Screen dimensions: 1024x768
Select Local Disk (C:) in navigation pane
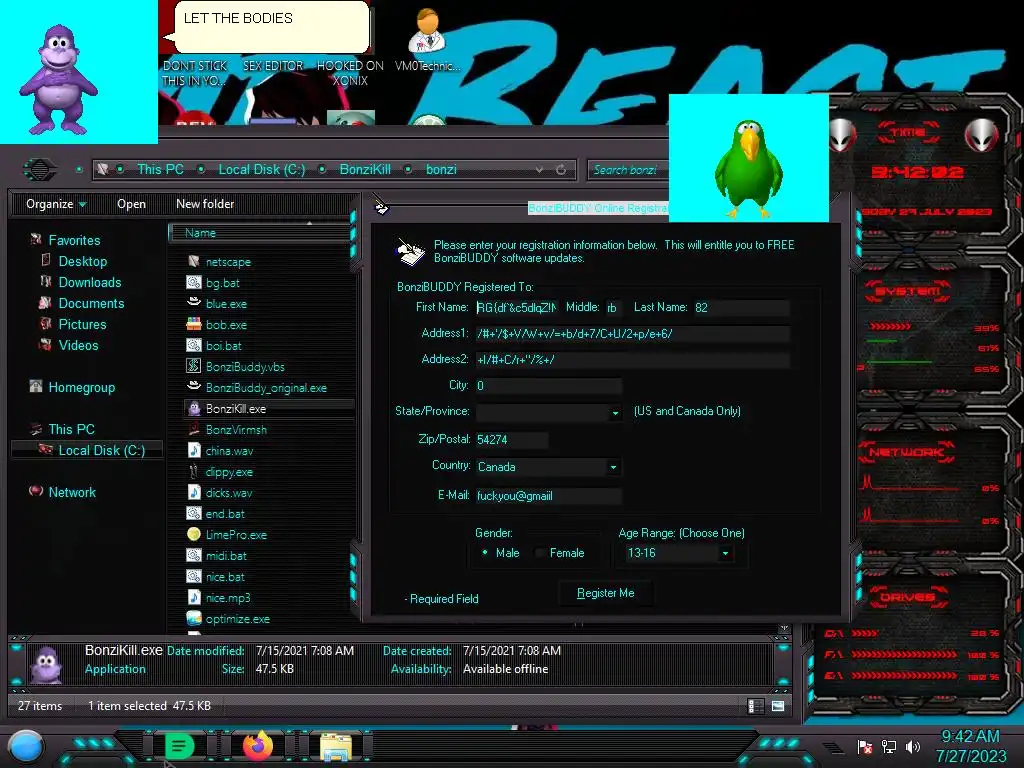(101, 450)
